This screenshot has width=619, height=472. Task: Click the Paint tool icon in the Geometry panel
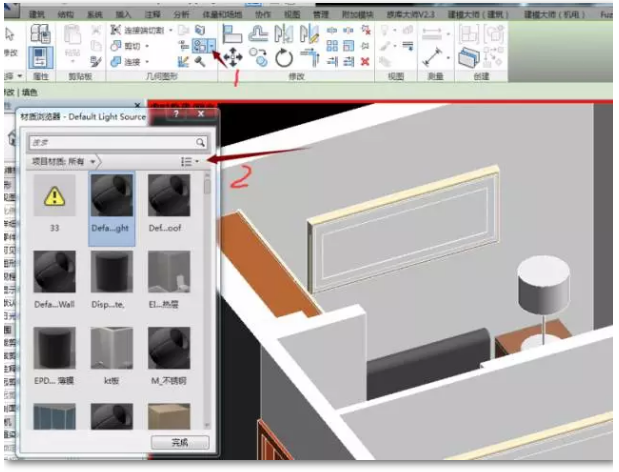pos(200,46)
